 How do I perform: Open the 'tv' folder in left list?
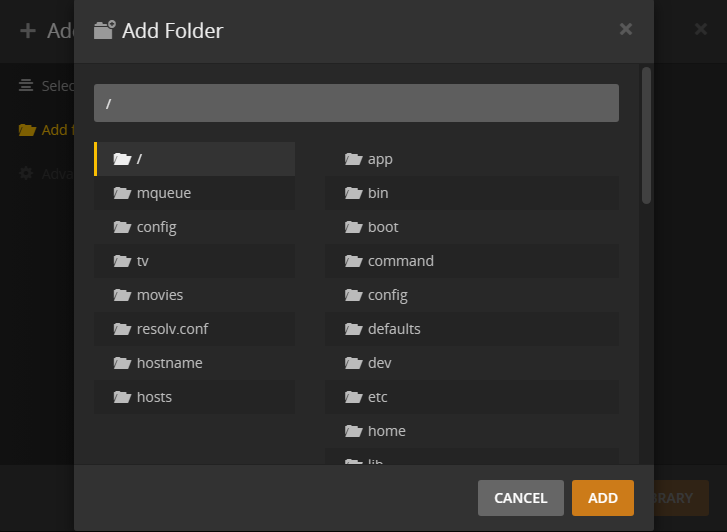point(195,261)
